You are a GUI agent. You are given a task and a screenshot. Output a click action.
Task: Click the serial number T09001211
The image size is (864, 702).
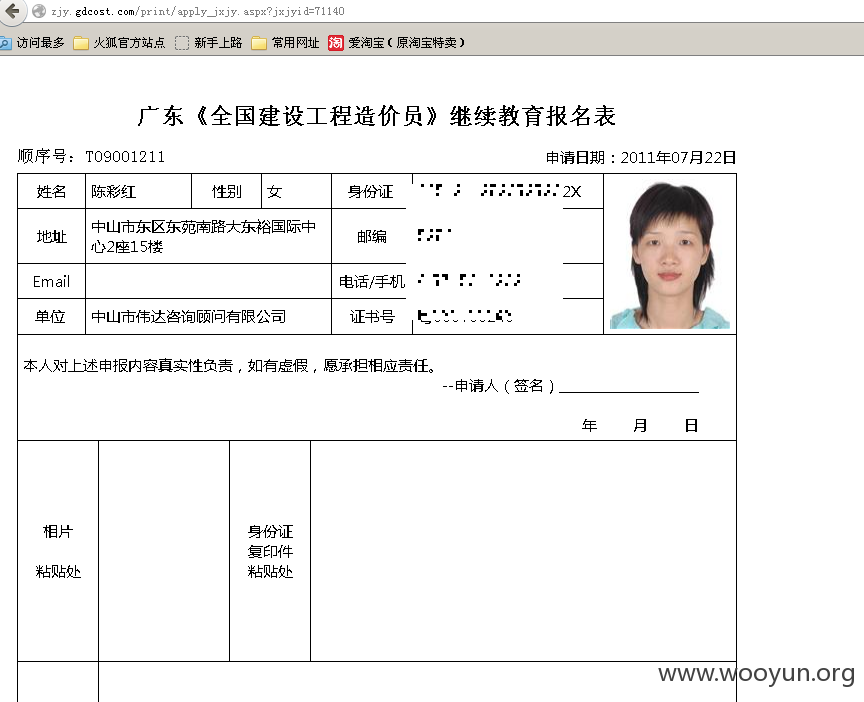[125, 157]
